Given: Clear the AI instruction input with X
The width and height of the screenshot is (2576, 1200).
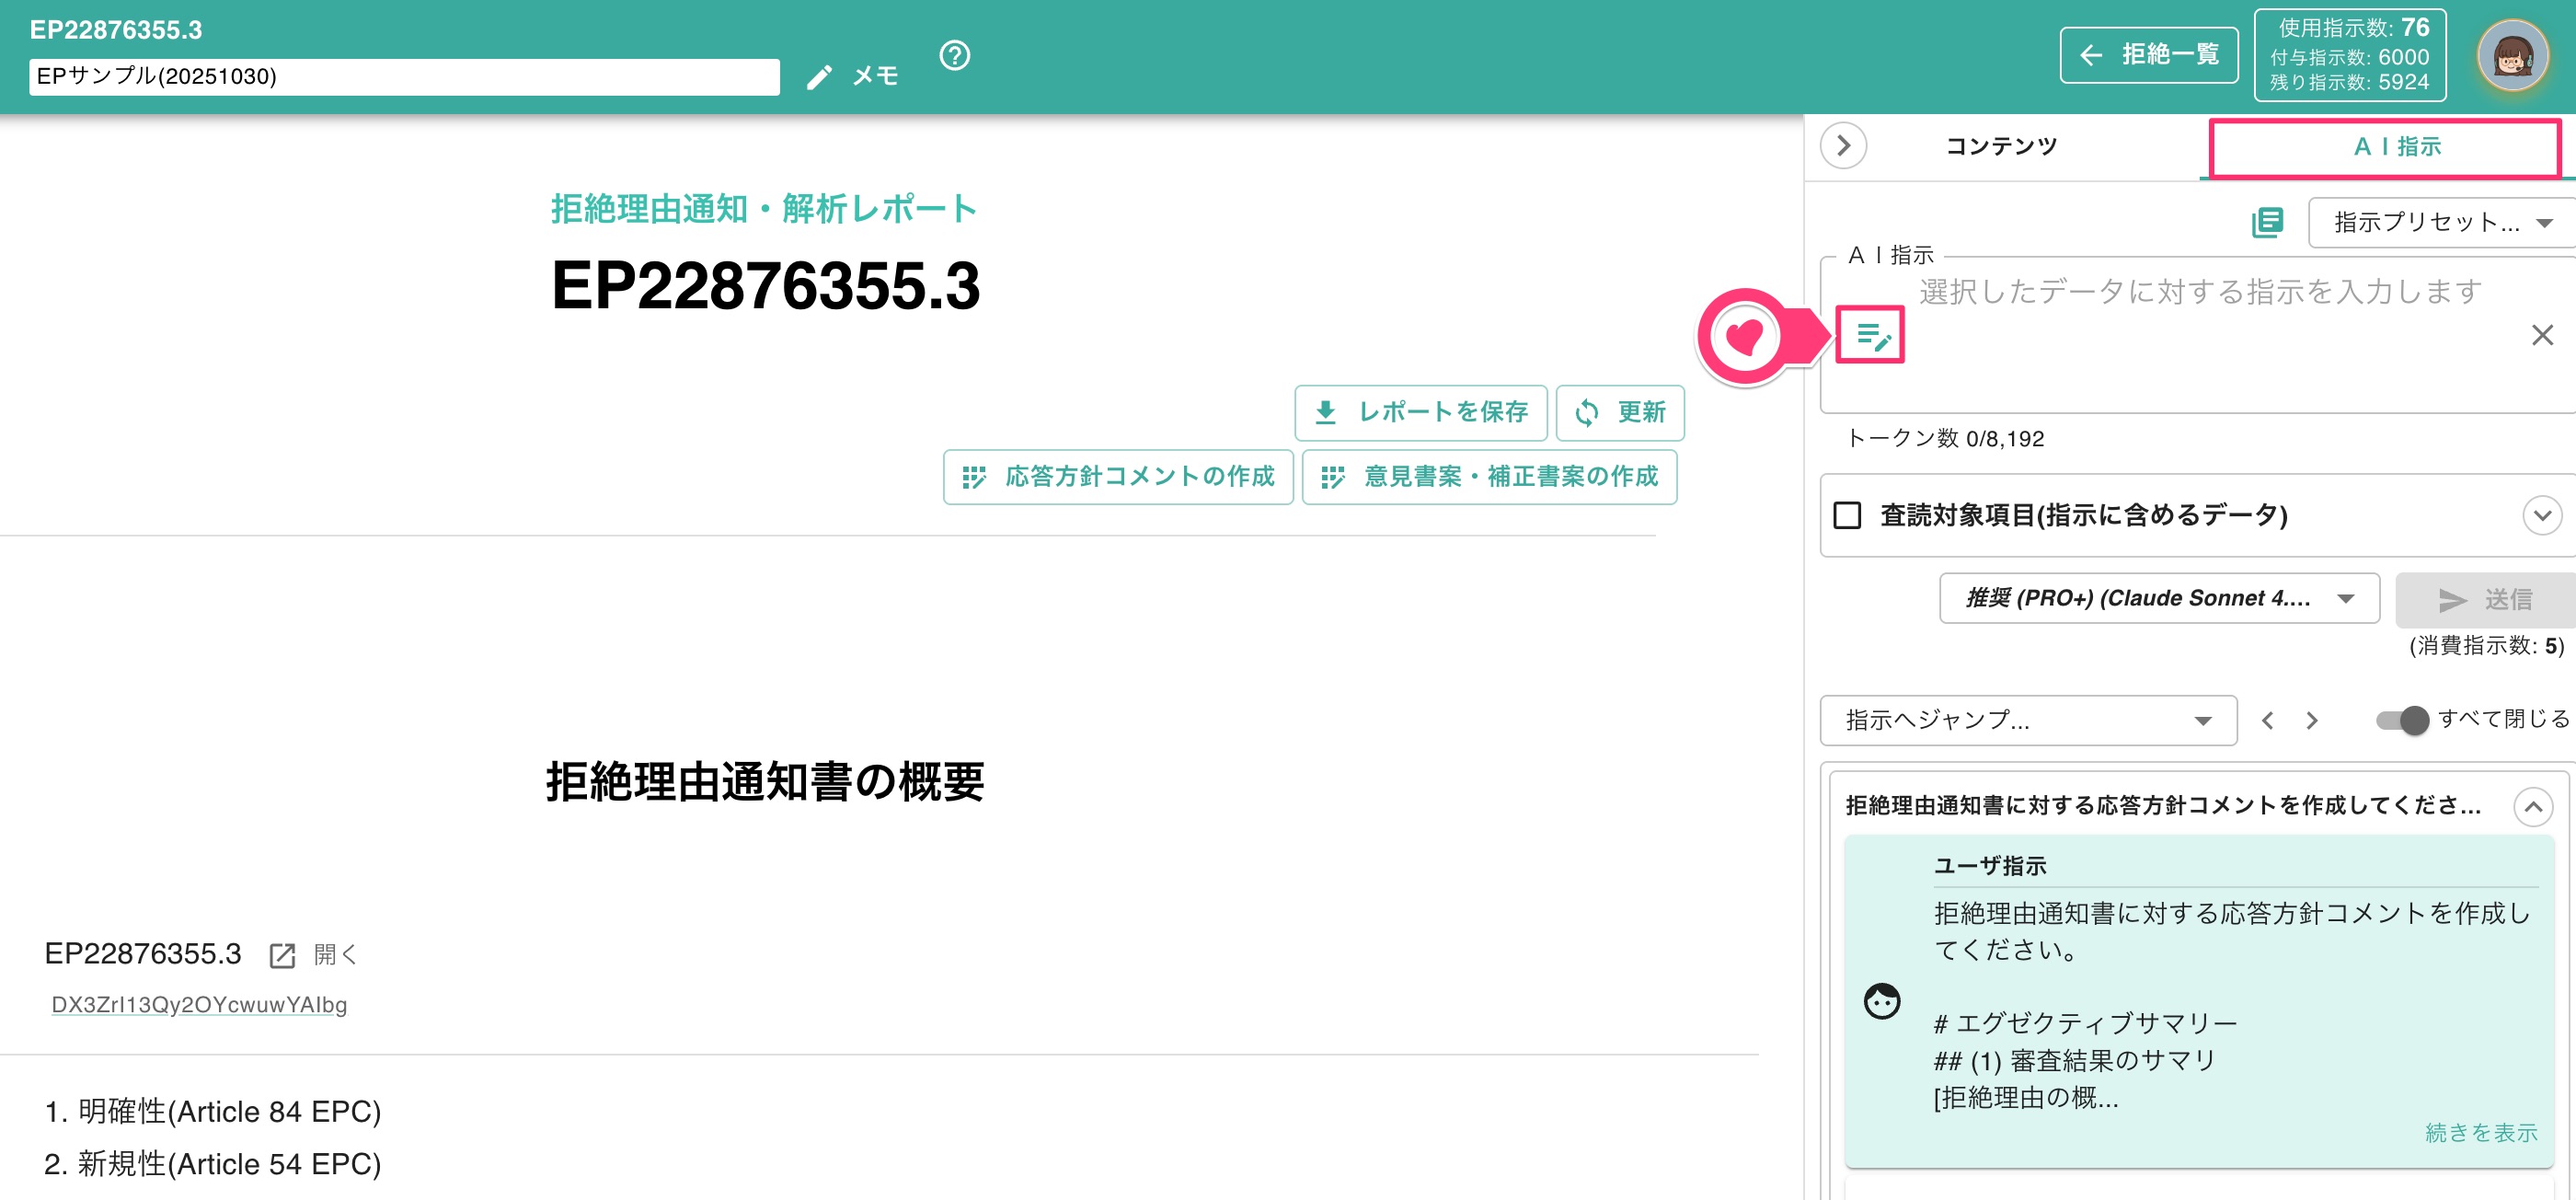Looking at the screenshot, I should pyautogui.click(x=2542, y=335).
